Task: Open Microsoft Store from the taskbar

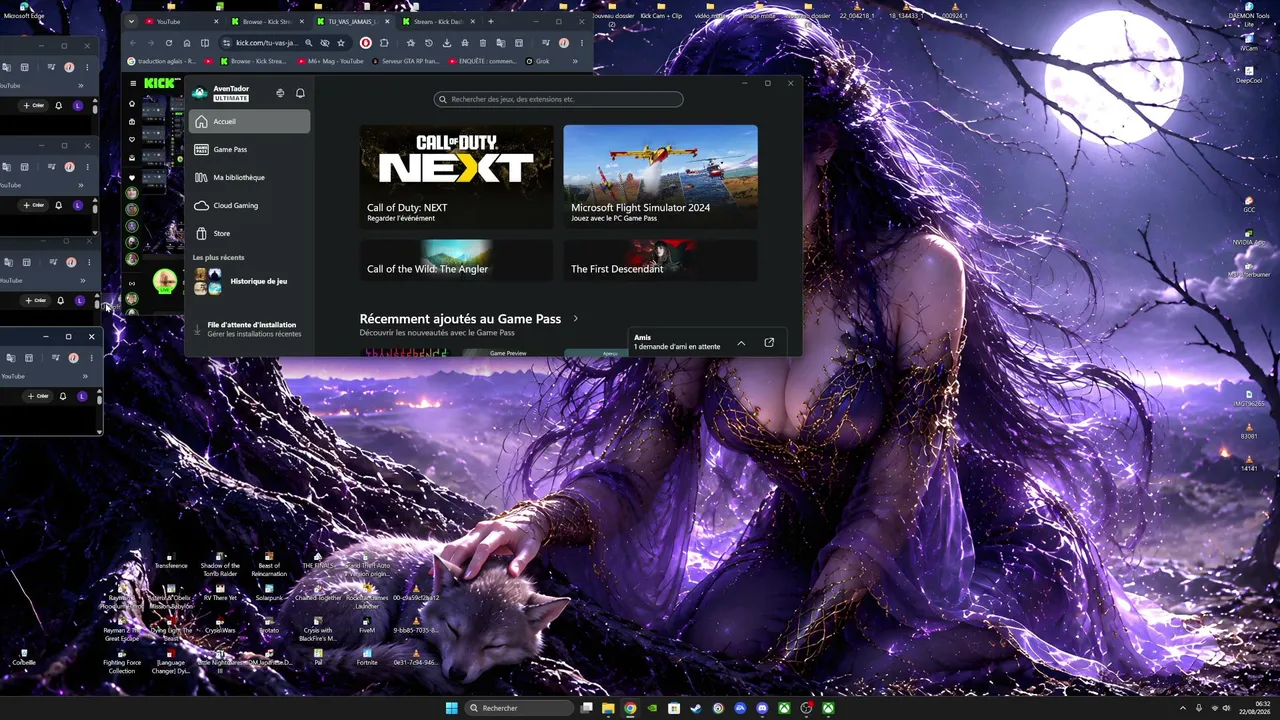Action: [674, 708]
